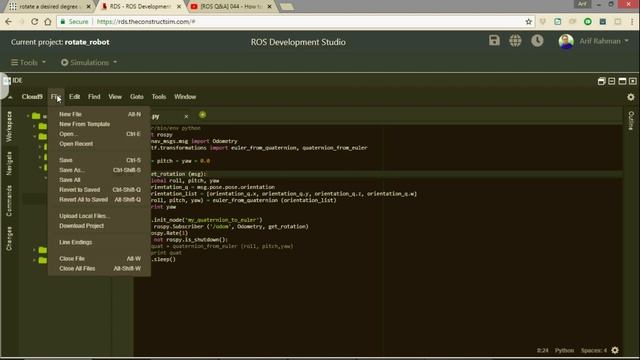Bookmark the page with star icon
640x360 pixels.
point(529,22)
